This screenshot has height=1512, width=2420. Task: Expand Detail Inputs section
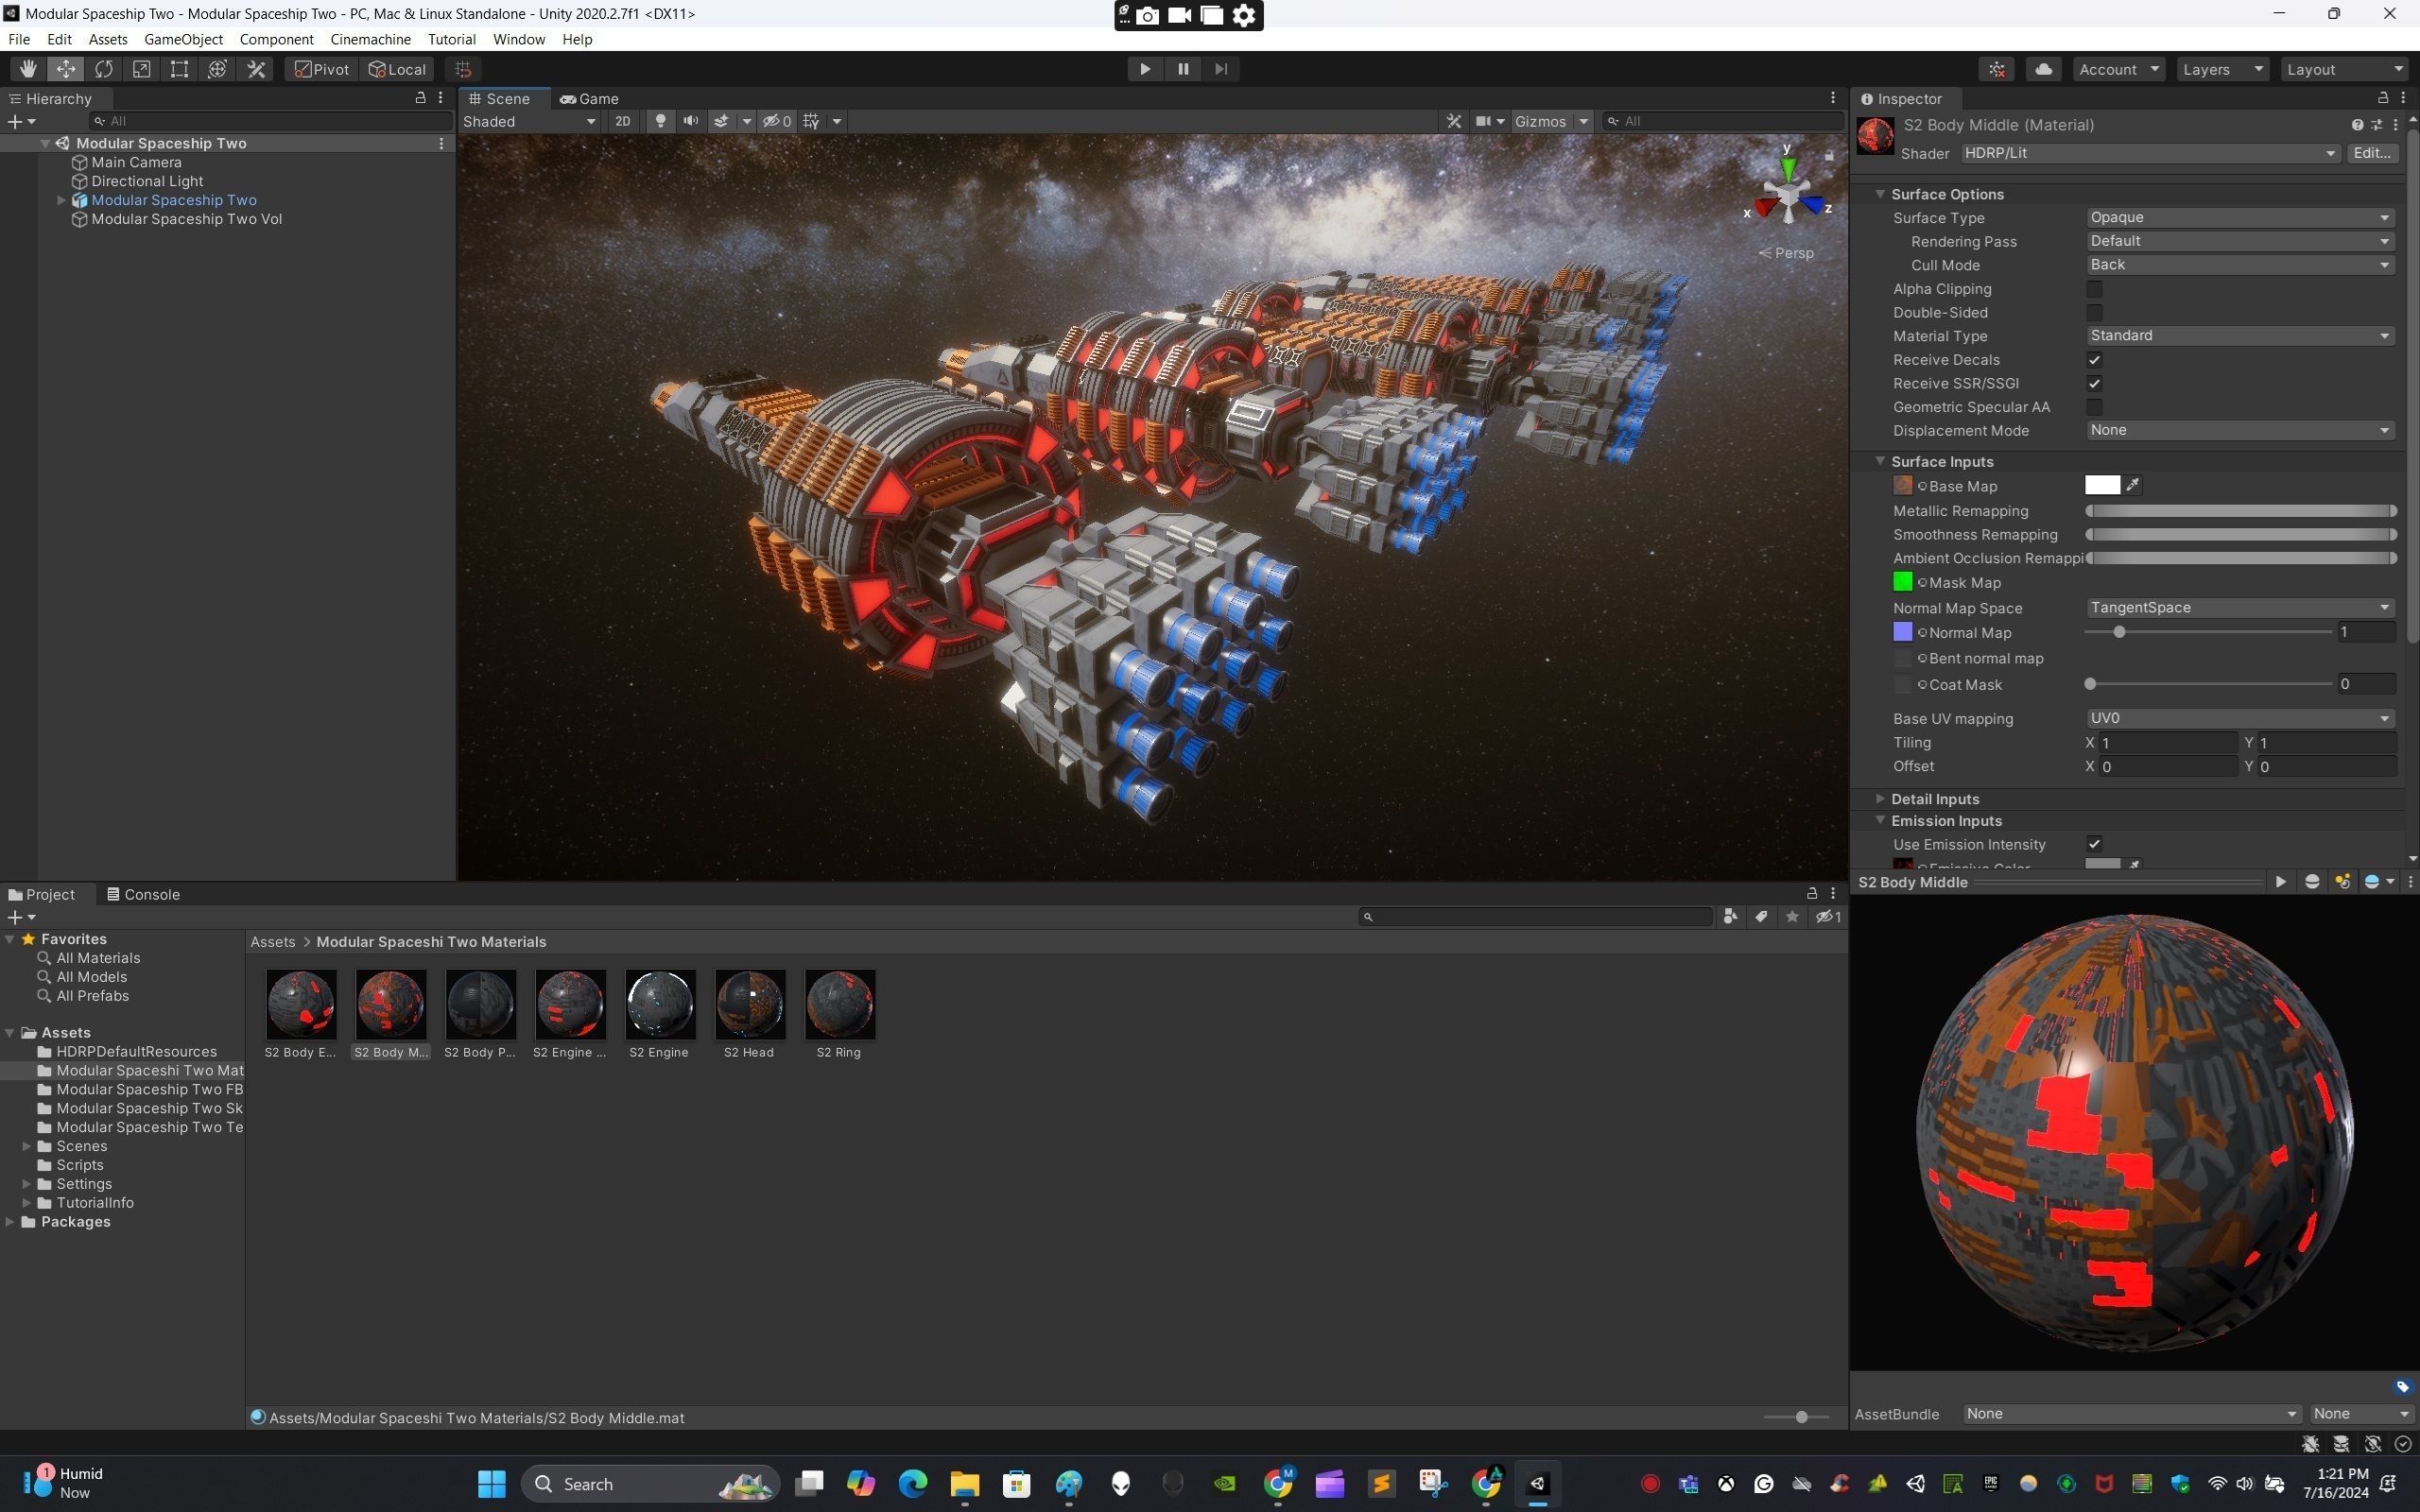click(1880, 799)
